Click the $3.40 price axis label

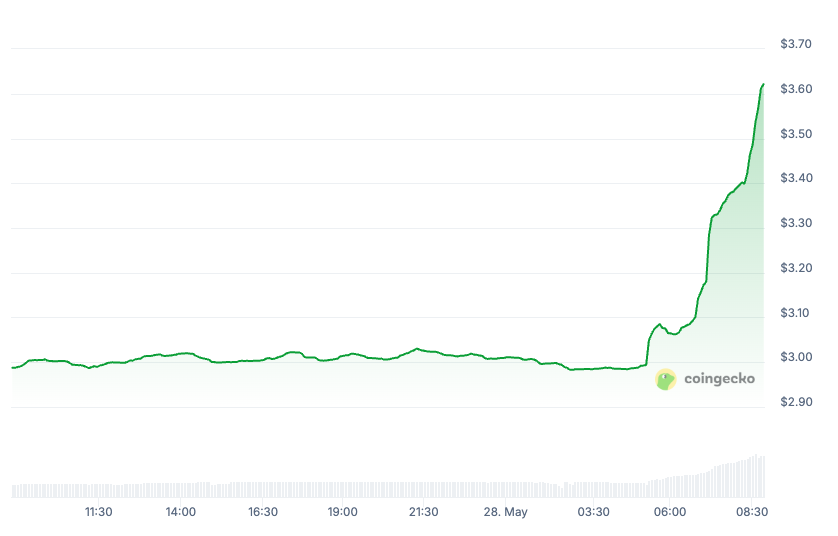click(x=796, y=178)
